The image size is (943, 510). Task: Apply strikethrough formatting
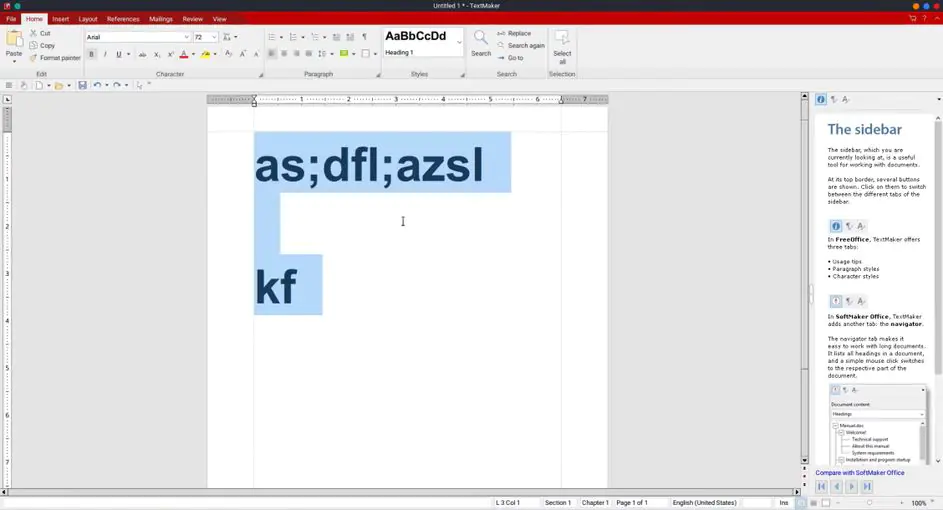tap(143, 54)
